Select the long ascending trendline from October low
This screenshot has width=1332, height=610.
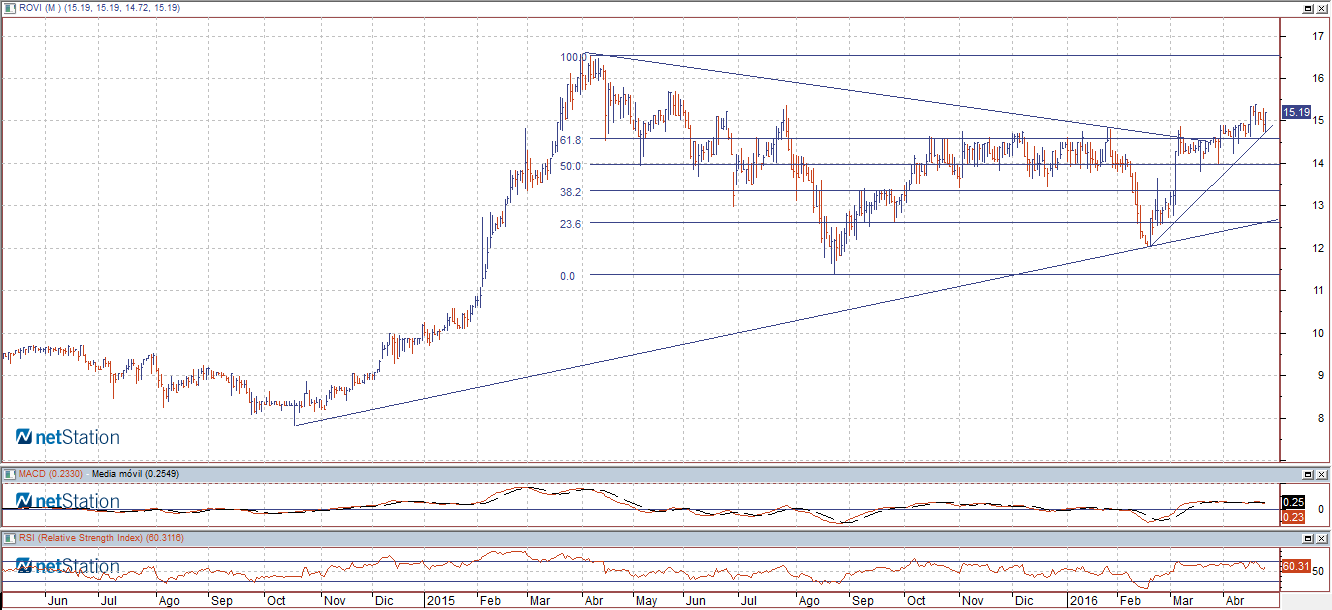coord(787,322)
